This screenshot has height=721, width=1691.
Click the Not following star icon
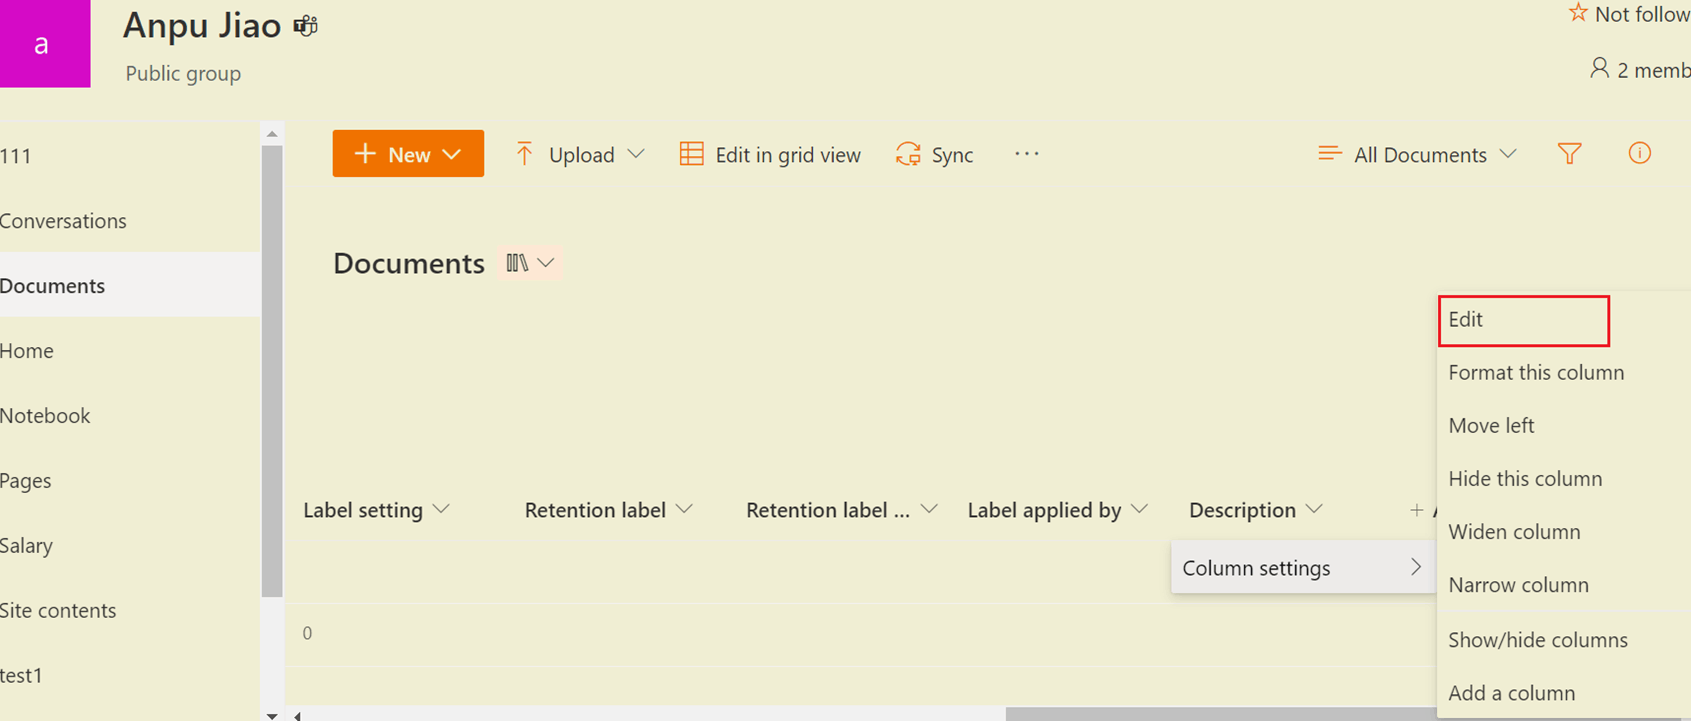[x=1578, y=13]
